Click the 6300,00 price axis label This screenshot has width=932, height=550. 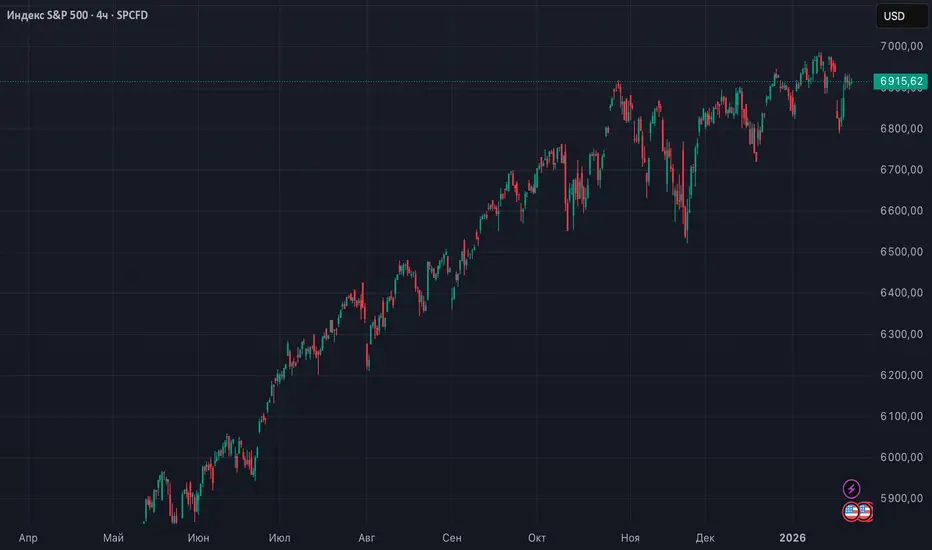[901, 334]
